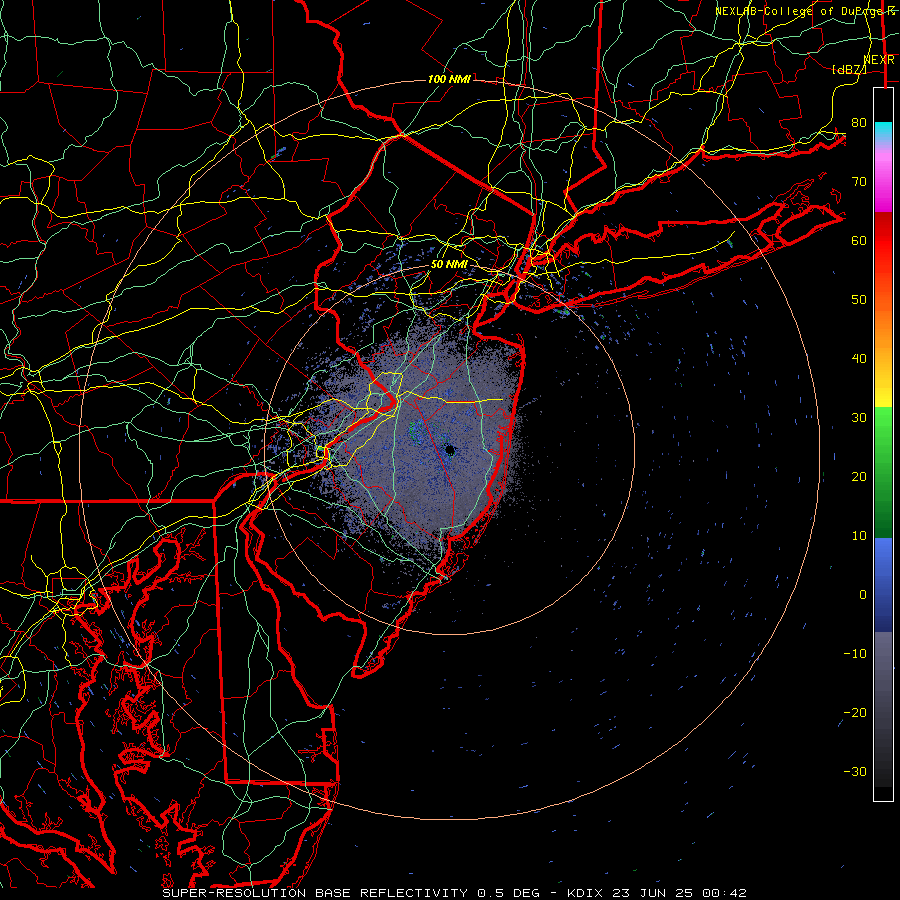Screen dimensions: 900x900
Task: Click the 80 dBZ label on color scale
Action: pyautogui.click(x=859, y=123)
